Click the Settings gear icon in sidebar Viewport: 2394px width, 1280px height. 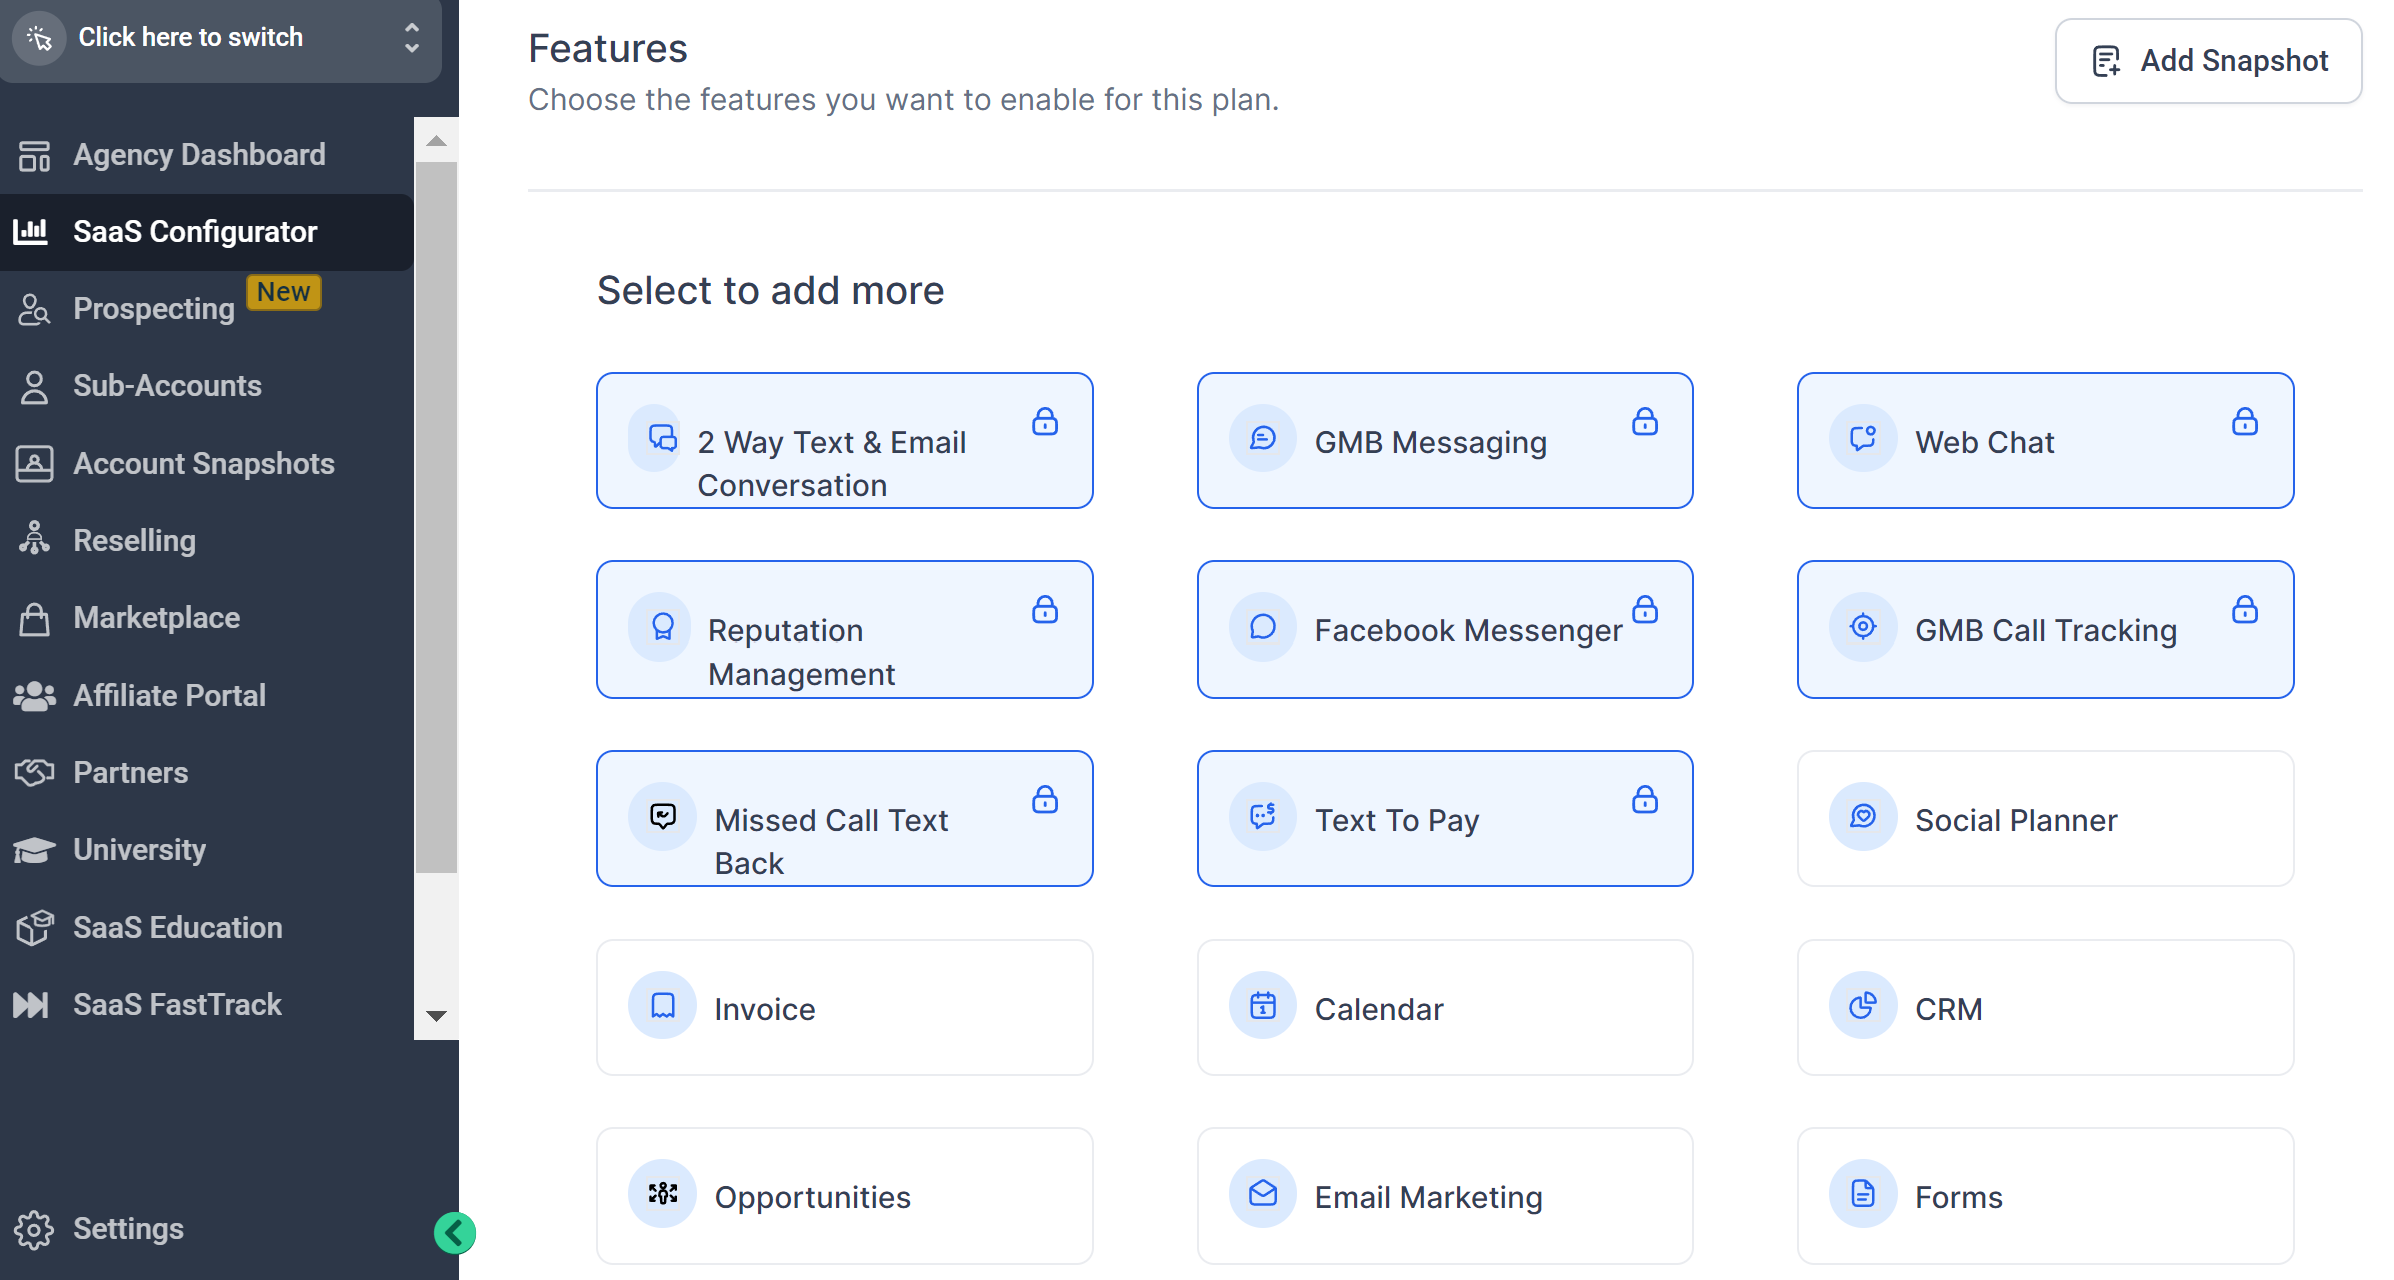[34, 1229]
